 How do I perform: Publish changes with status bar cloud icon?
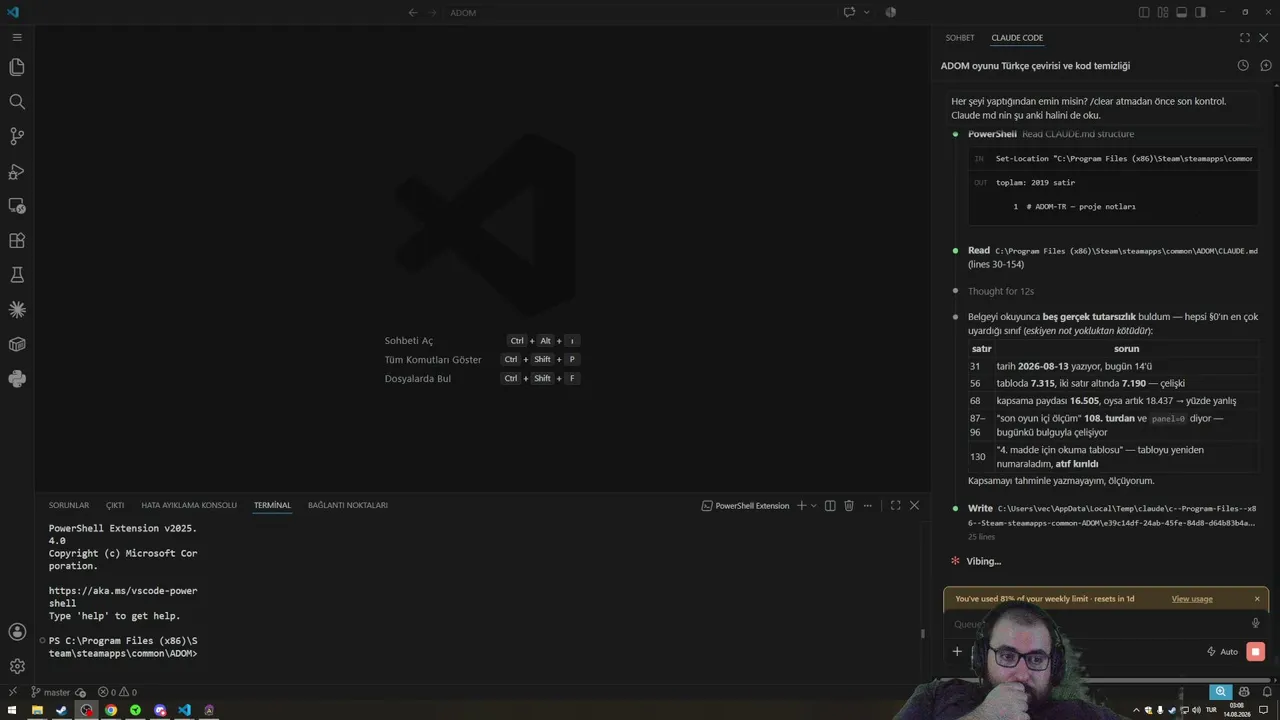pos(81,692)
